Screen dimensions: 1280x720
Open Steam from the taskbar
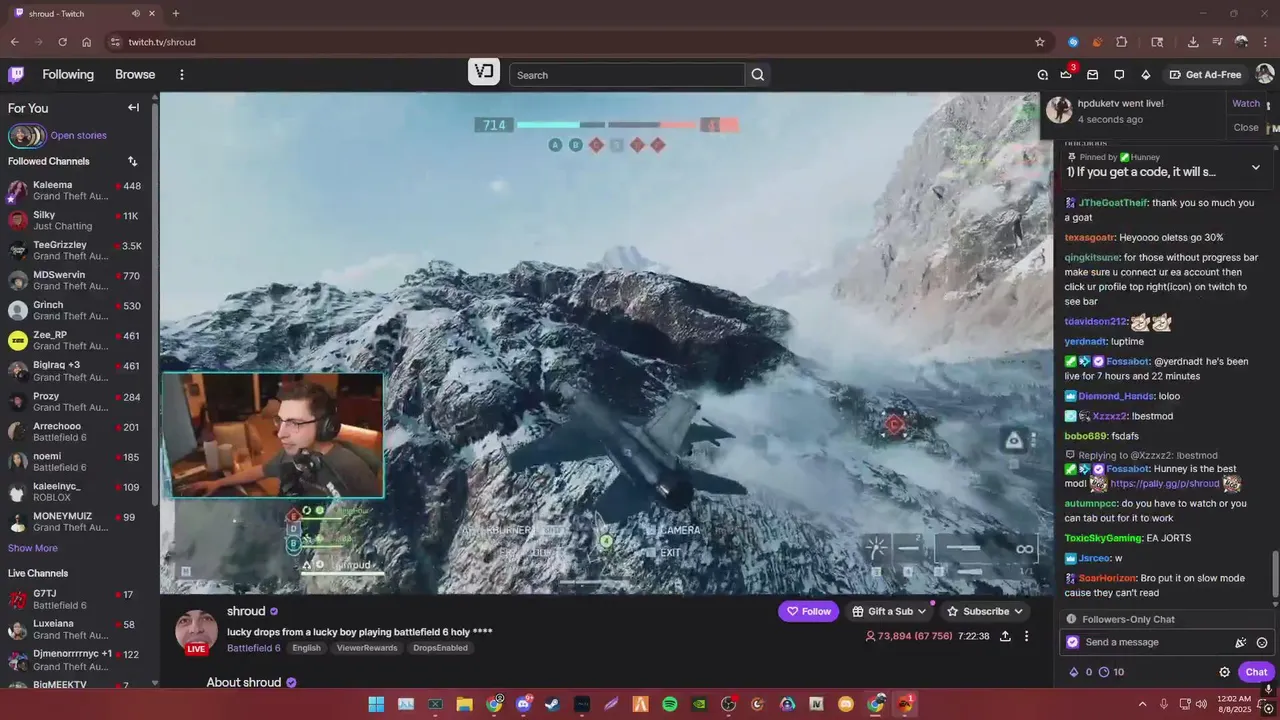552,704
